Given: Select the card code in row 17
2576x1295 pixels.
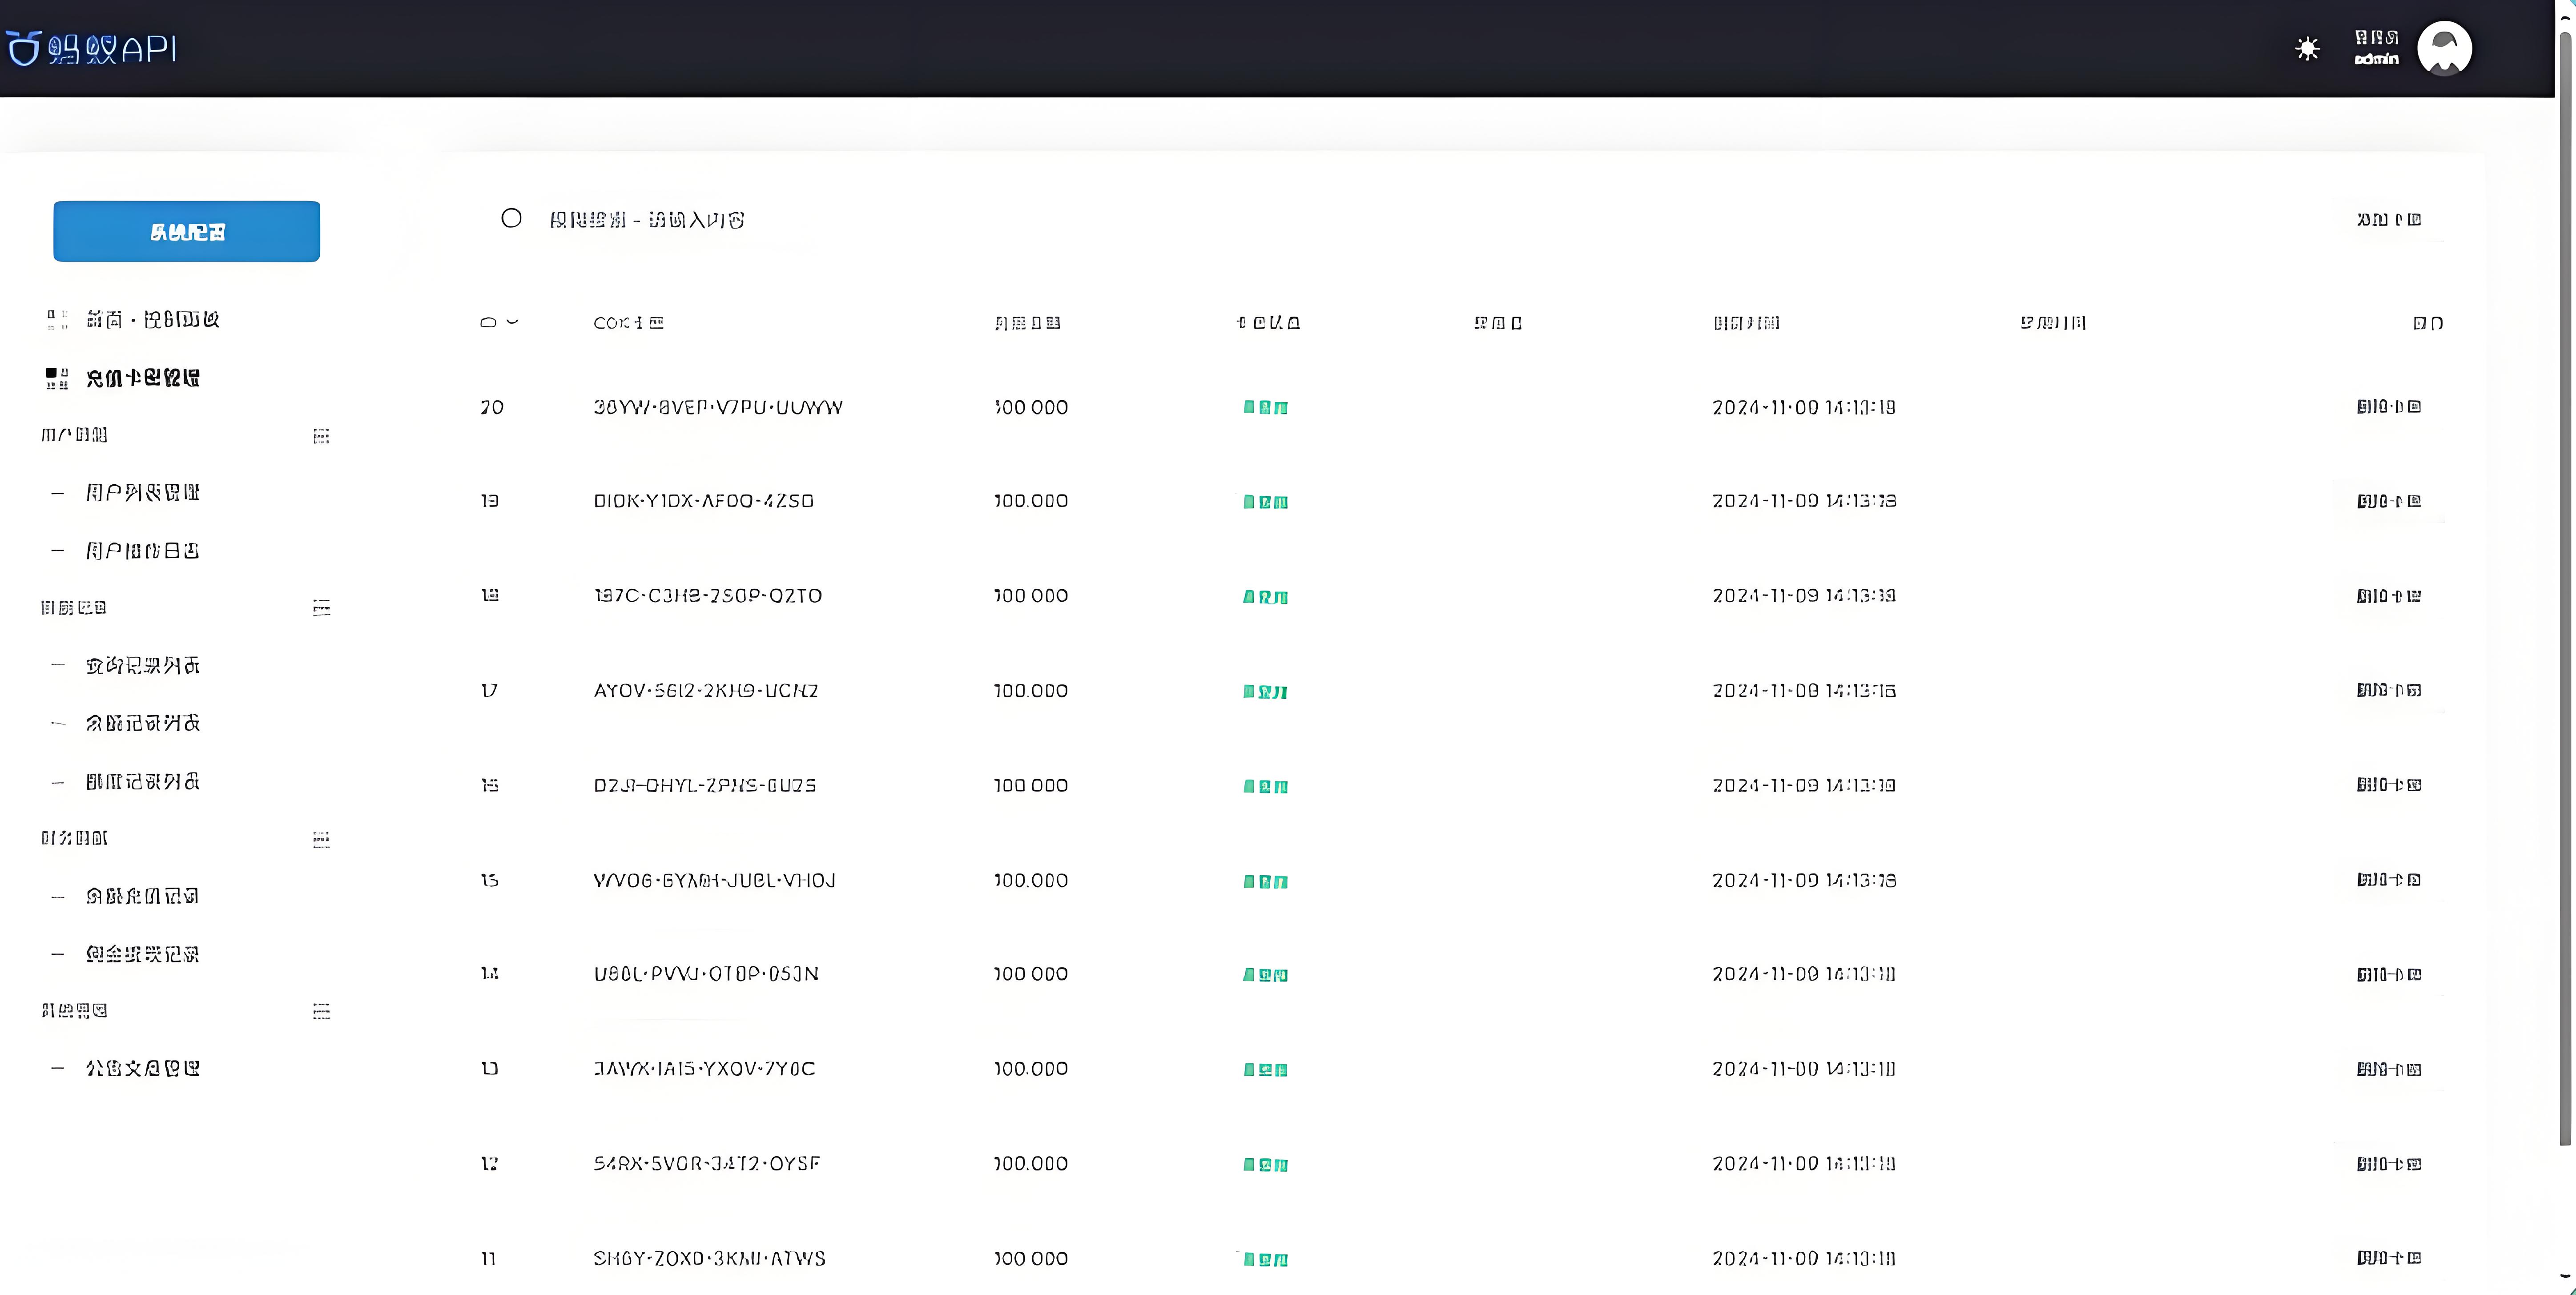Looking at the screenshot, I should pyautogui.click(x=706, y=690).
